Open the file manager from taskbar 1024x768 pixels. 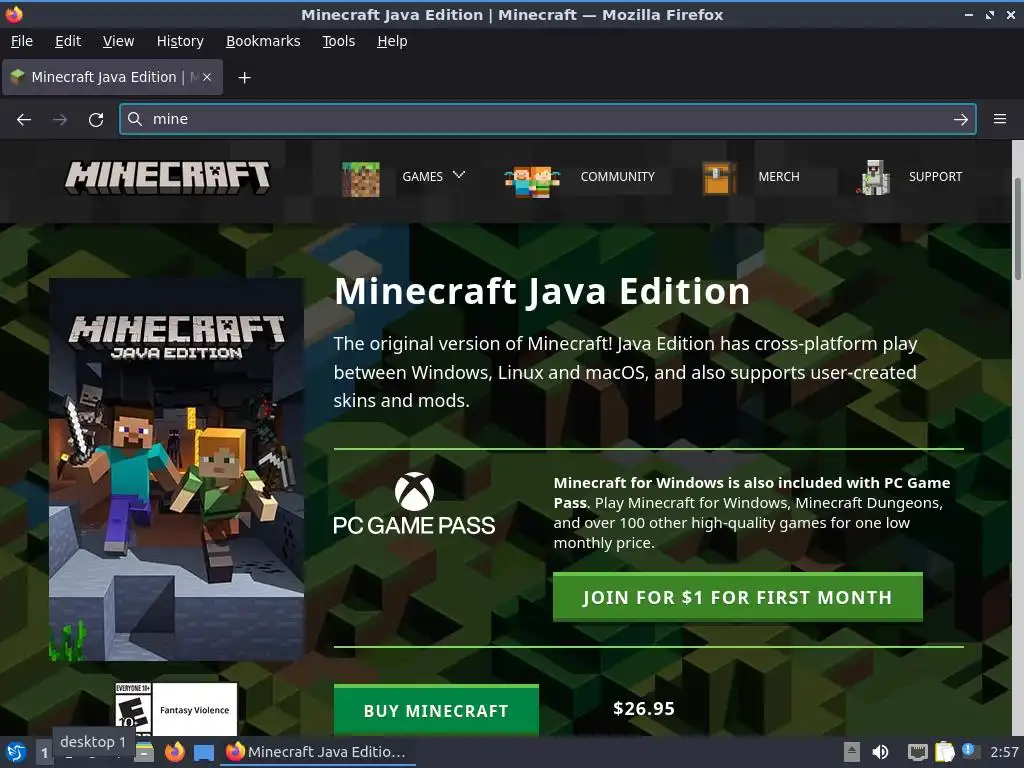[x=144, y=752]
